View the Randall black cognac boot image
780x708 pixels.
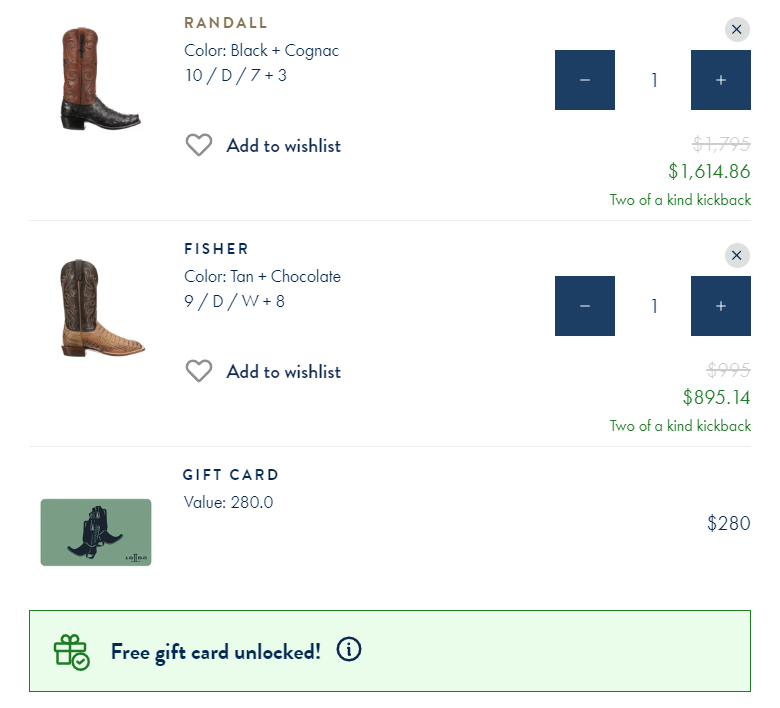point(100,80)
